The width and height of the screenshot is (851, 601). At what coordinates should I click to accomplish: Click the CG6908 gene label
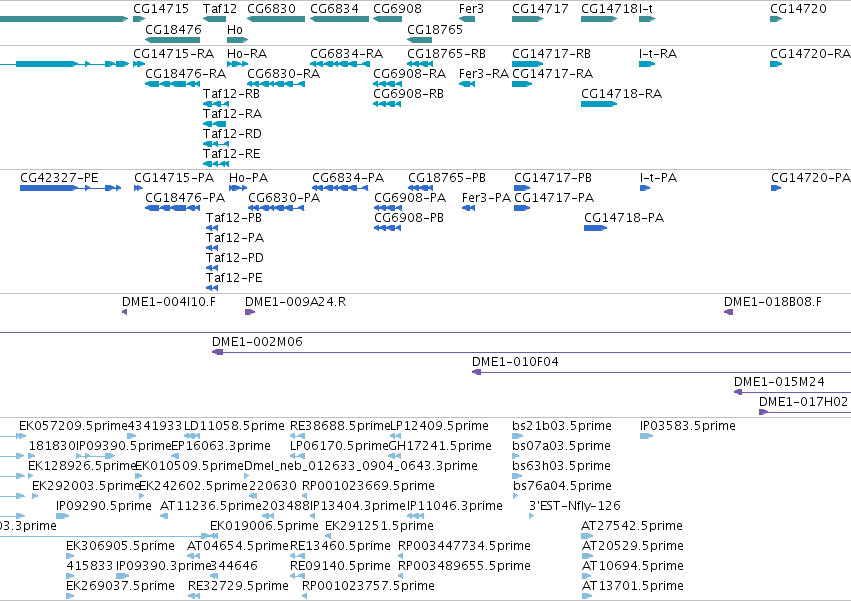(397, 9)
